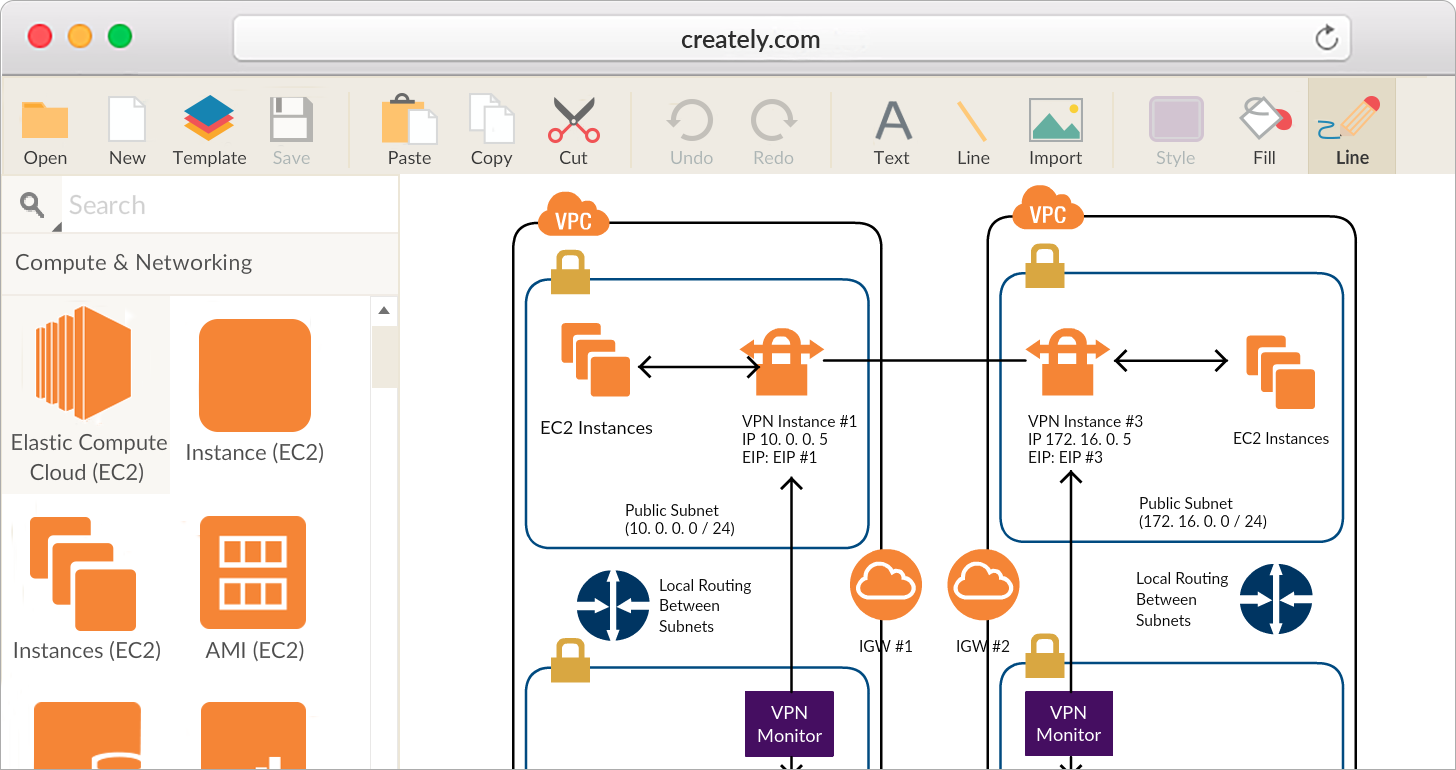Open an existing diagram file

[x=44, y=128]
